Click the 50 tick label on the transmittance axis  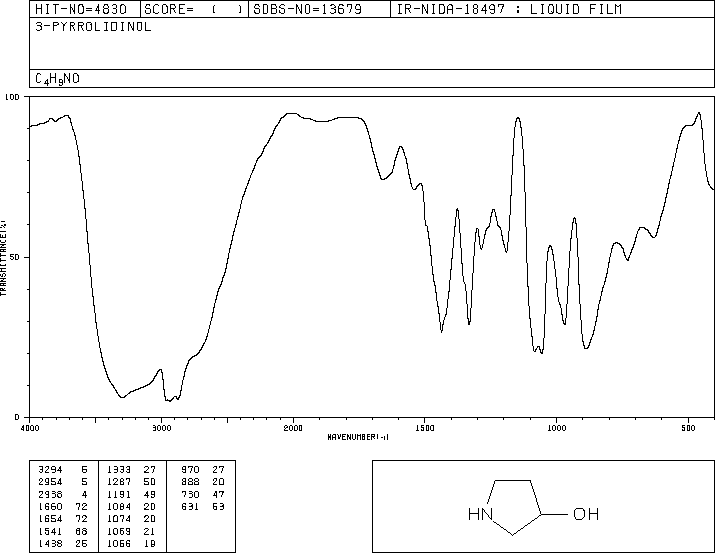(15, 257)
